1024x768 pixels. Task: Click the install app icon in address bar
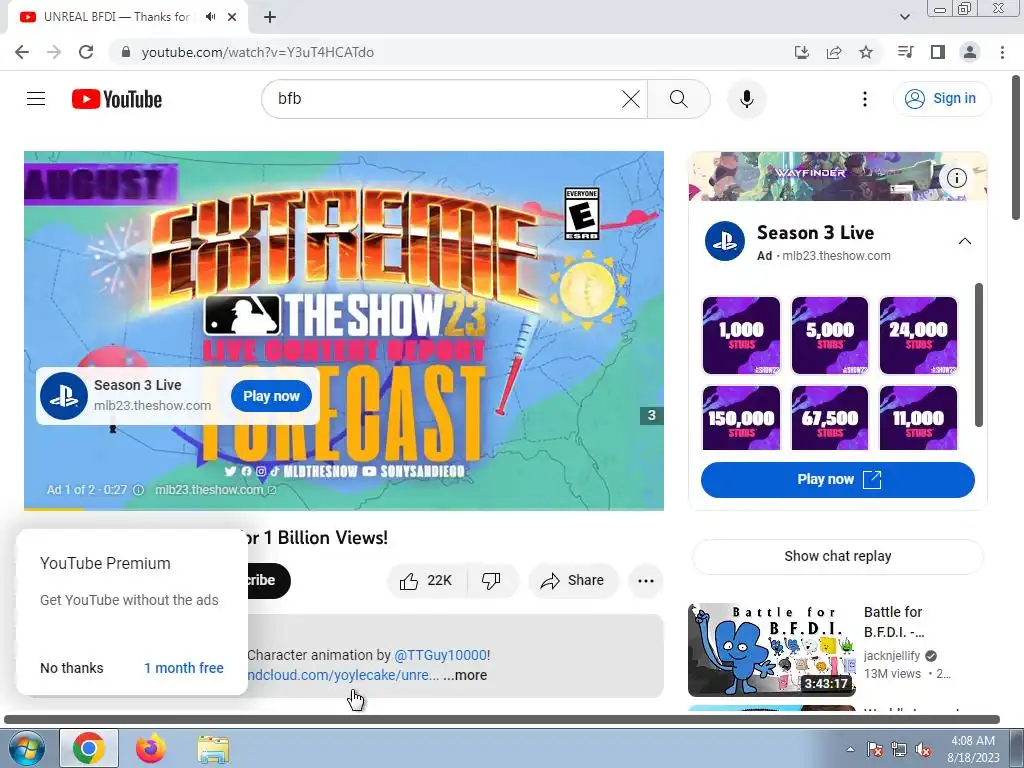pyautogui.click(x=802, y=52)
